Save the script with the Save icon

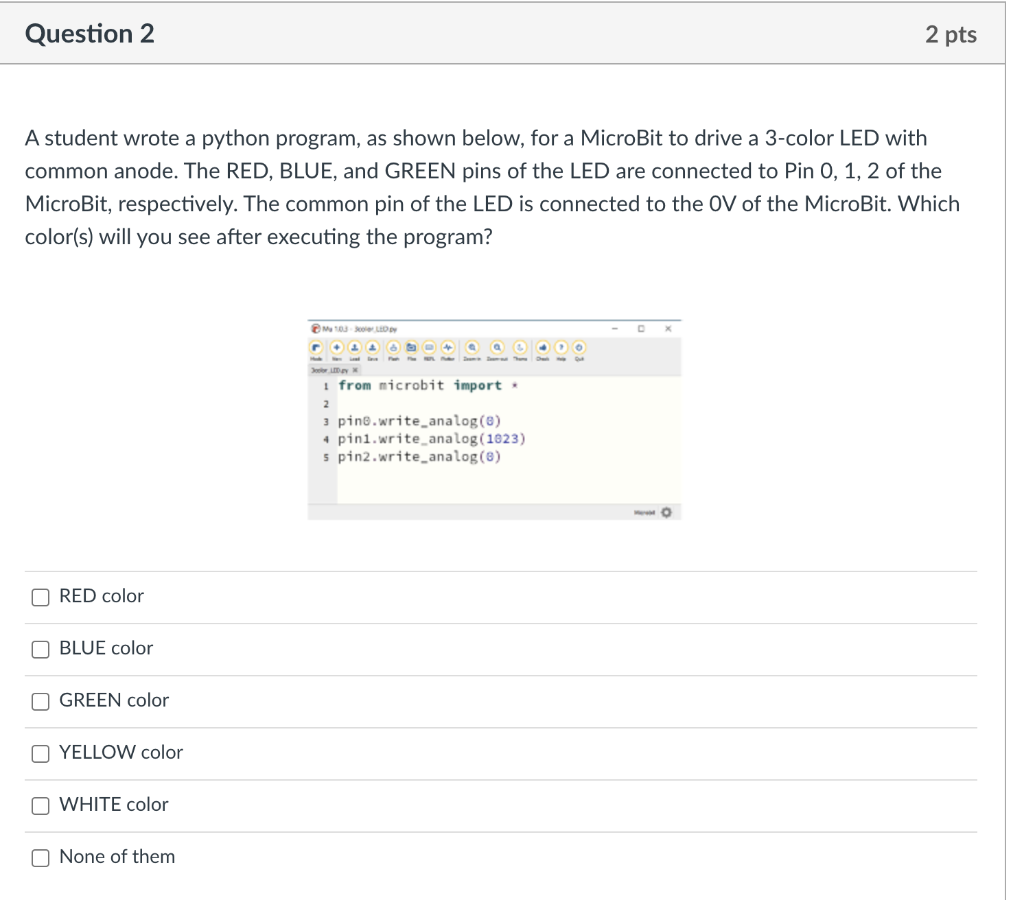click(x=372, y=347)
